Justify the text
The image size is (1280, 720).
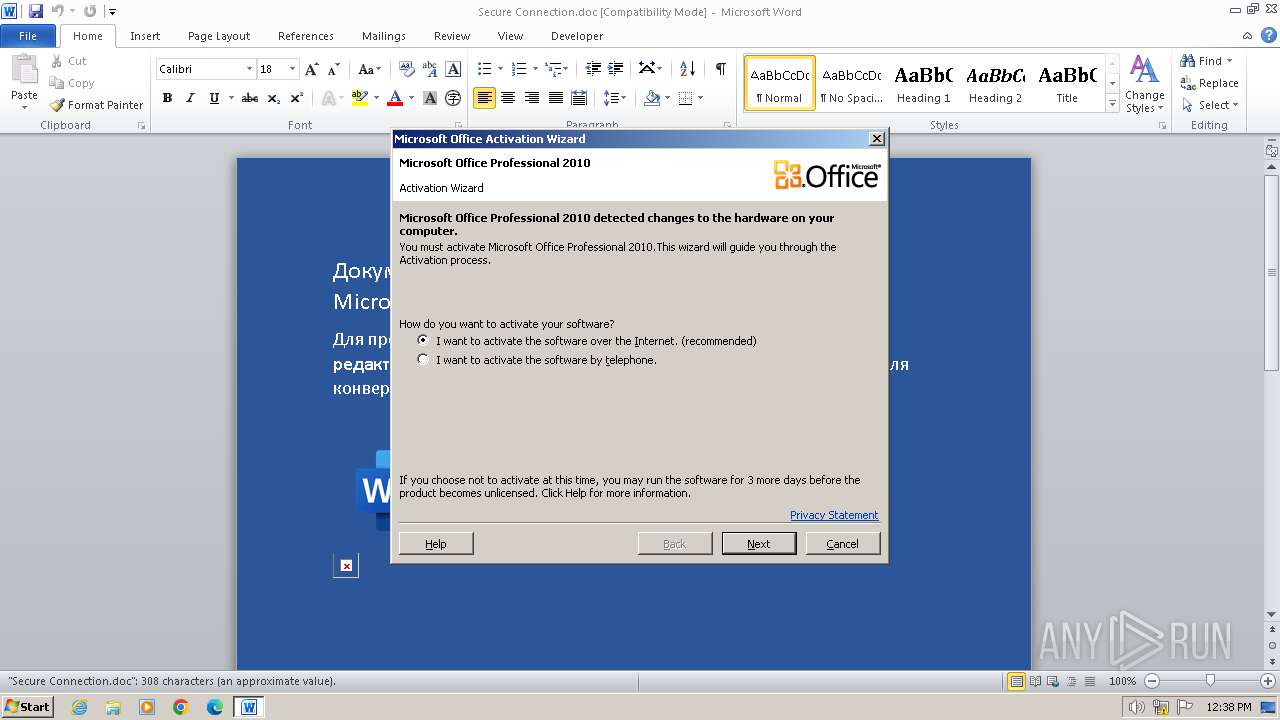pyautogui.click(x=555, y=98)
